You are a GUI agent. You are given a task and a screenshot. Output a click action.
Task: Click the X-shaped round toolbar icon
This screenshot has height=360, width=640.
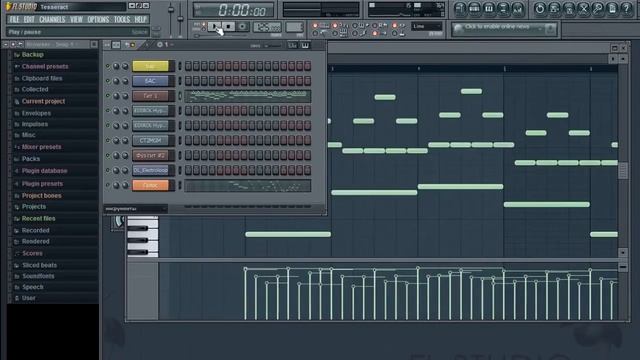(584, 9)
